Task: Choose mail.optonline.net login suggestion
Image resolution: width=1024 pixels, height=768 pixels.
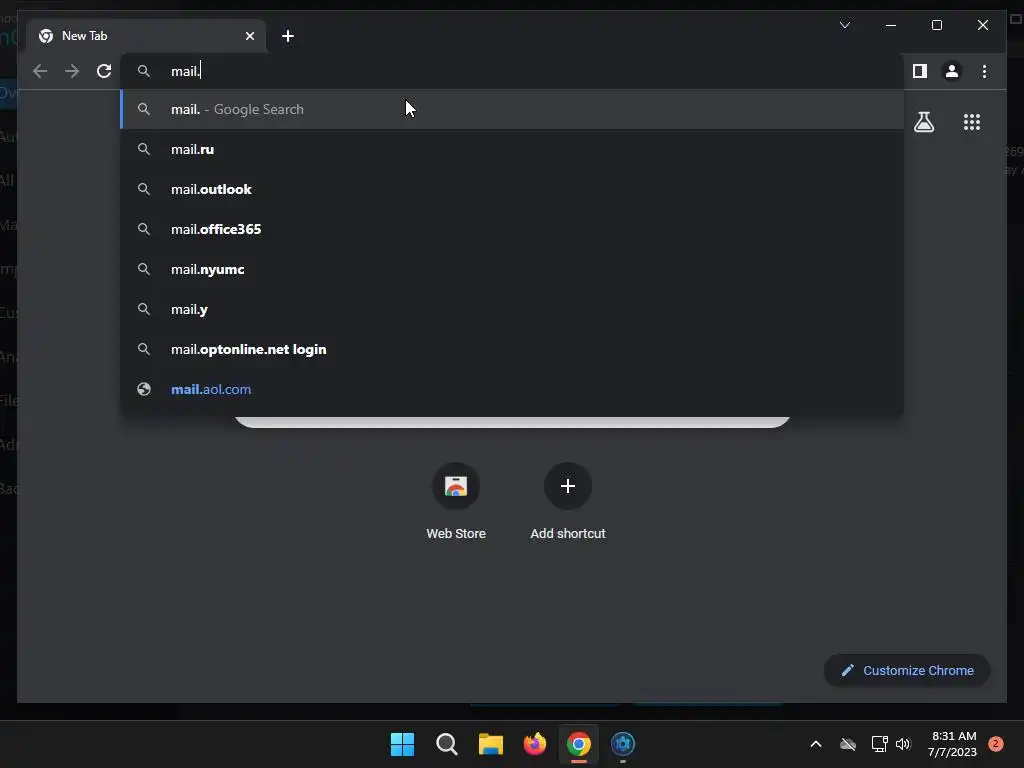Action: (512, 349)
